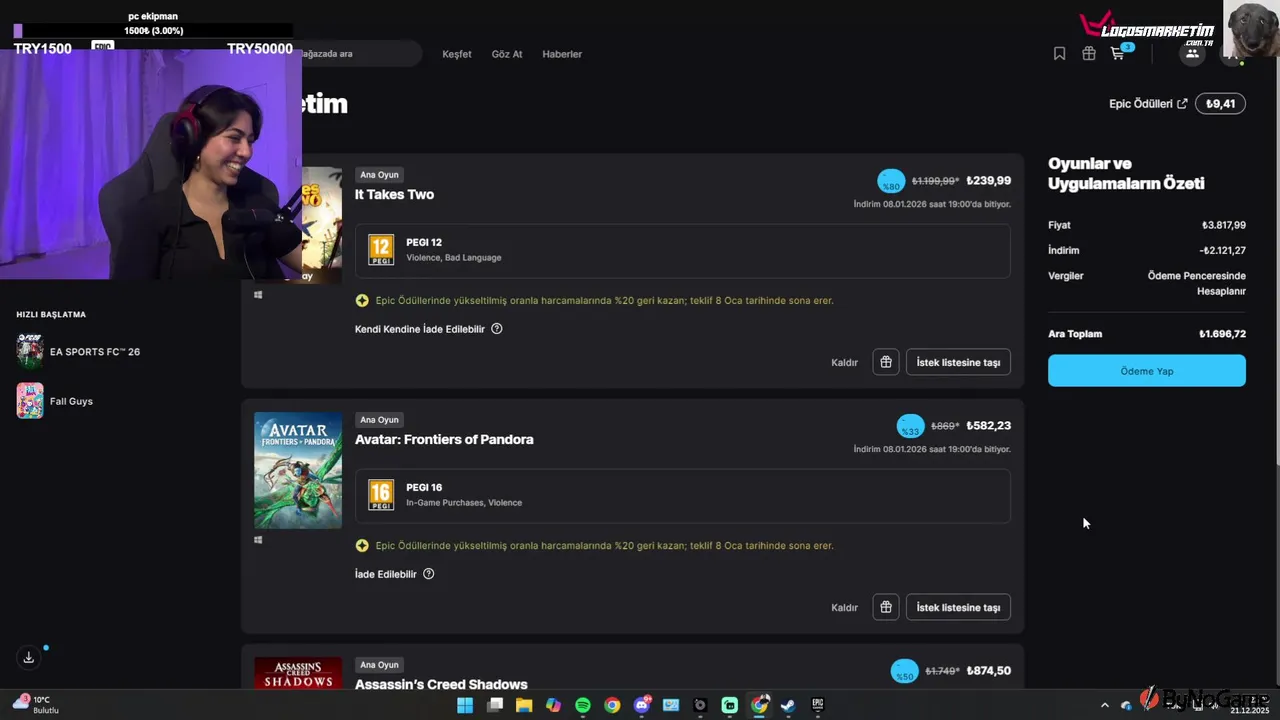Open Discord from the taskbar
This screenshot has height=720, width=1280.
[x=642, y=705]
